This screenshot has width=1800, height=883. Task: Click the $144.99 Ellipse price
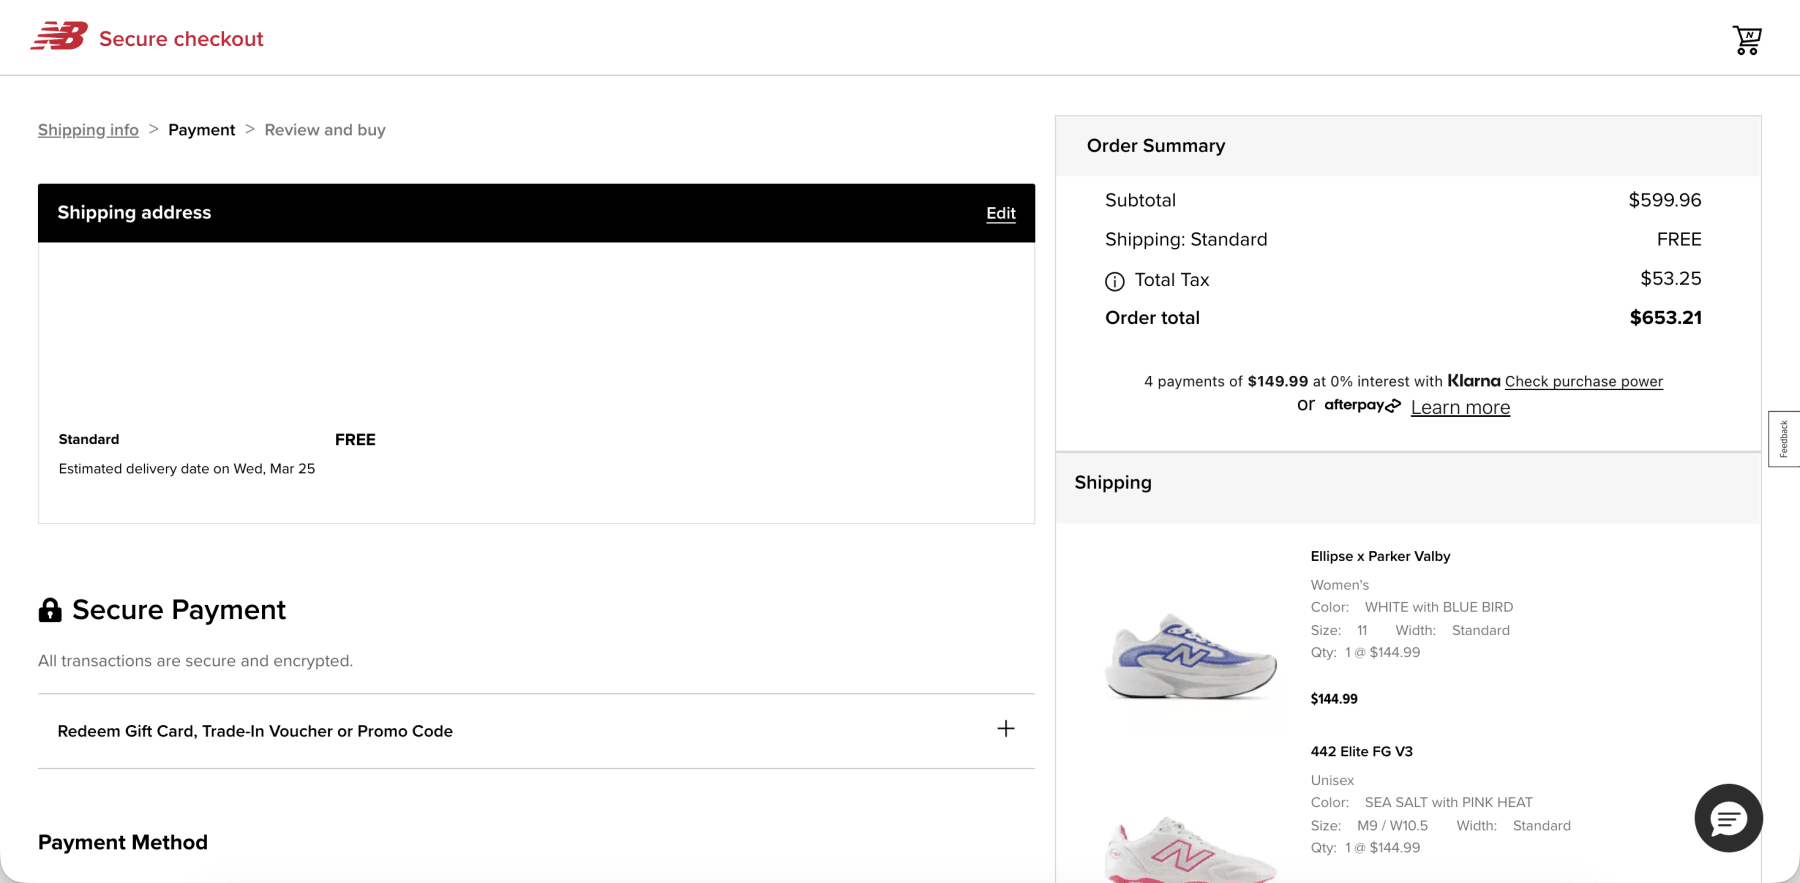(x=1334, y=699)
